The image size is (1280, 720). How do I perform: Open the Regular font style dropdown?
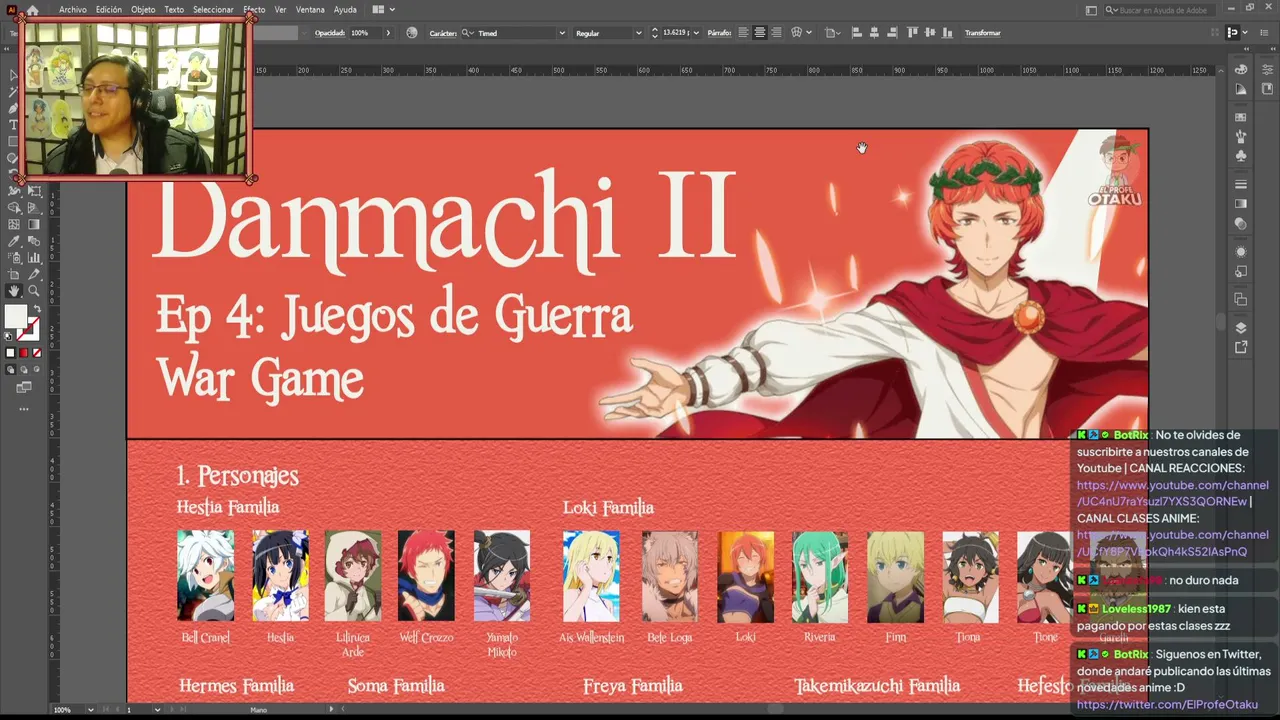coord(638,33)
